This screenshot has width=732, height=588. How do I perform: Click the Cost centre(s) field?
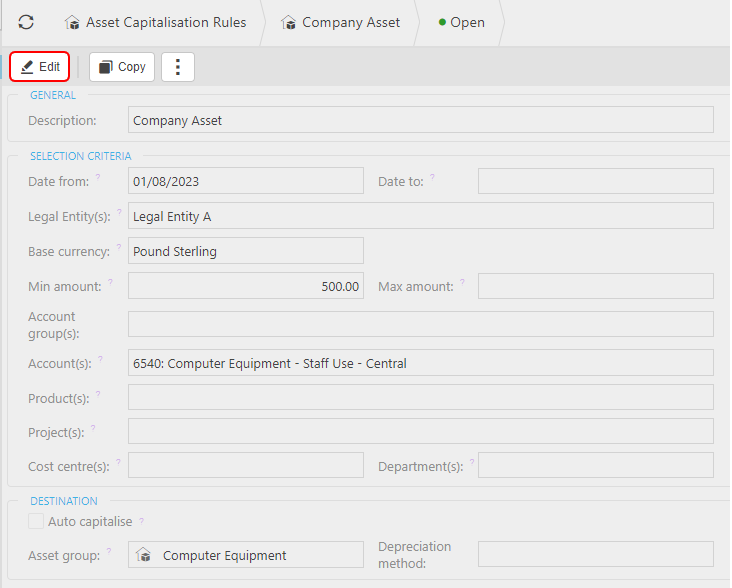pyautogui.click(x=246, y=465)
